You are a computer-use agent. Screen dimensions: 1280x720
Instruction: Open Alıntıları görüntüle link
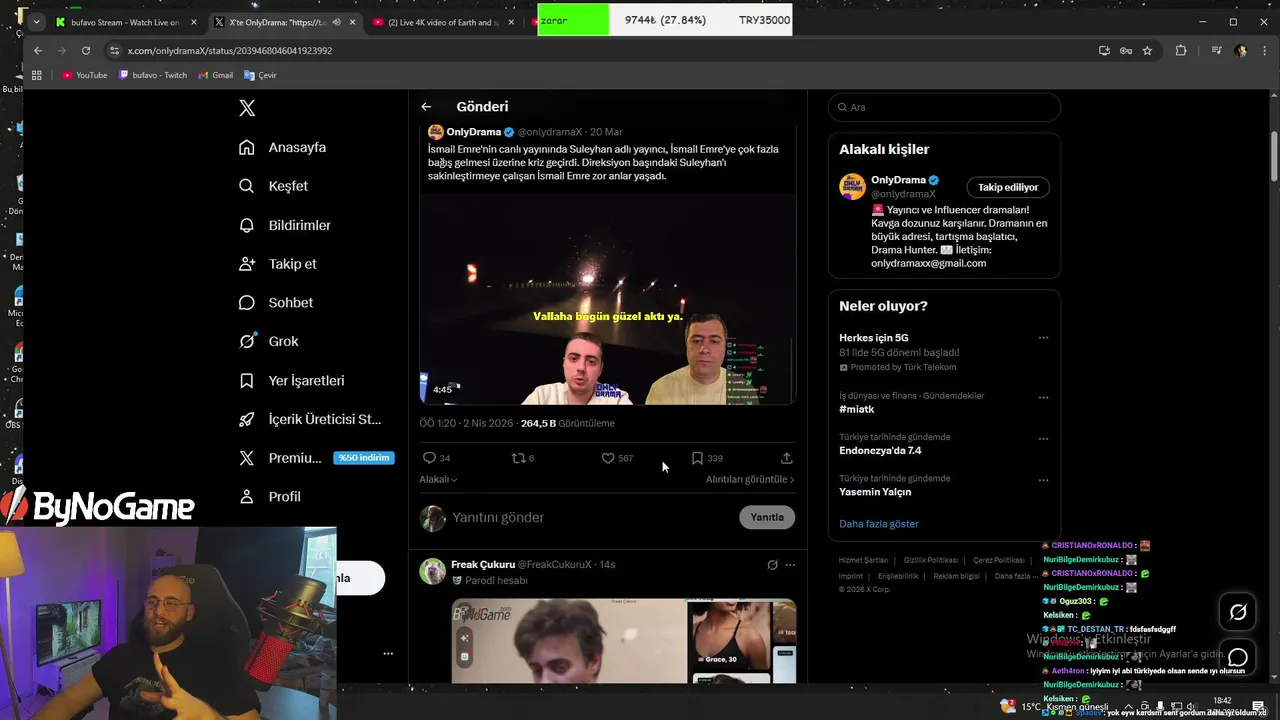coord(750,479)
